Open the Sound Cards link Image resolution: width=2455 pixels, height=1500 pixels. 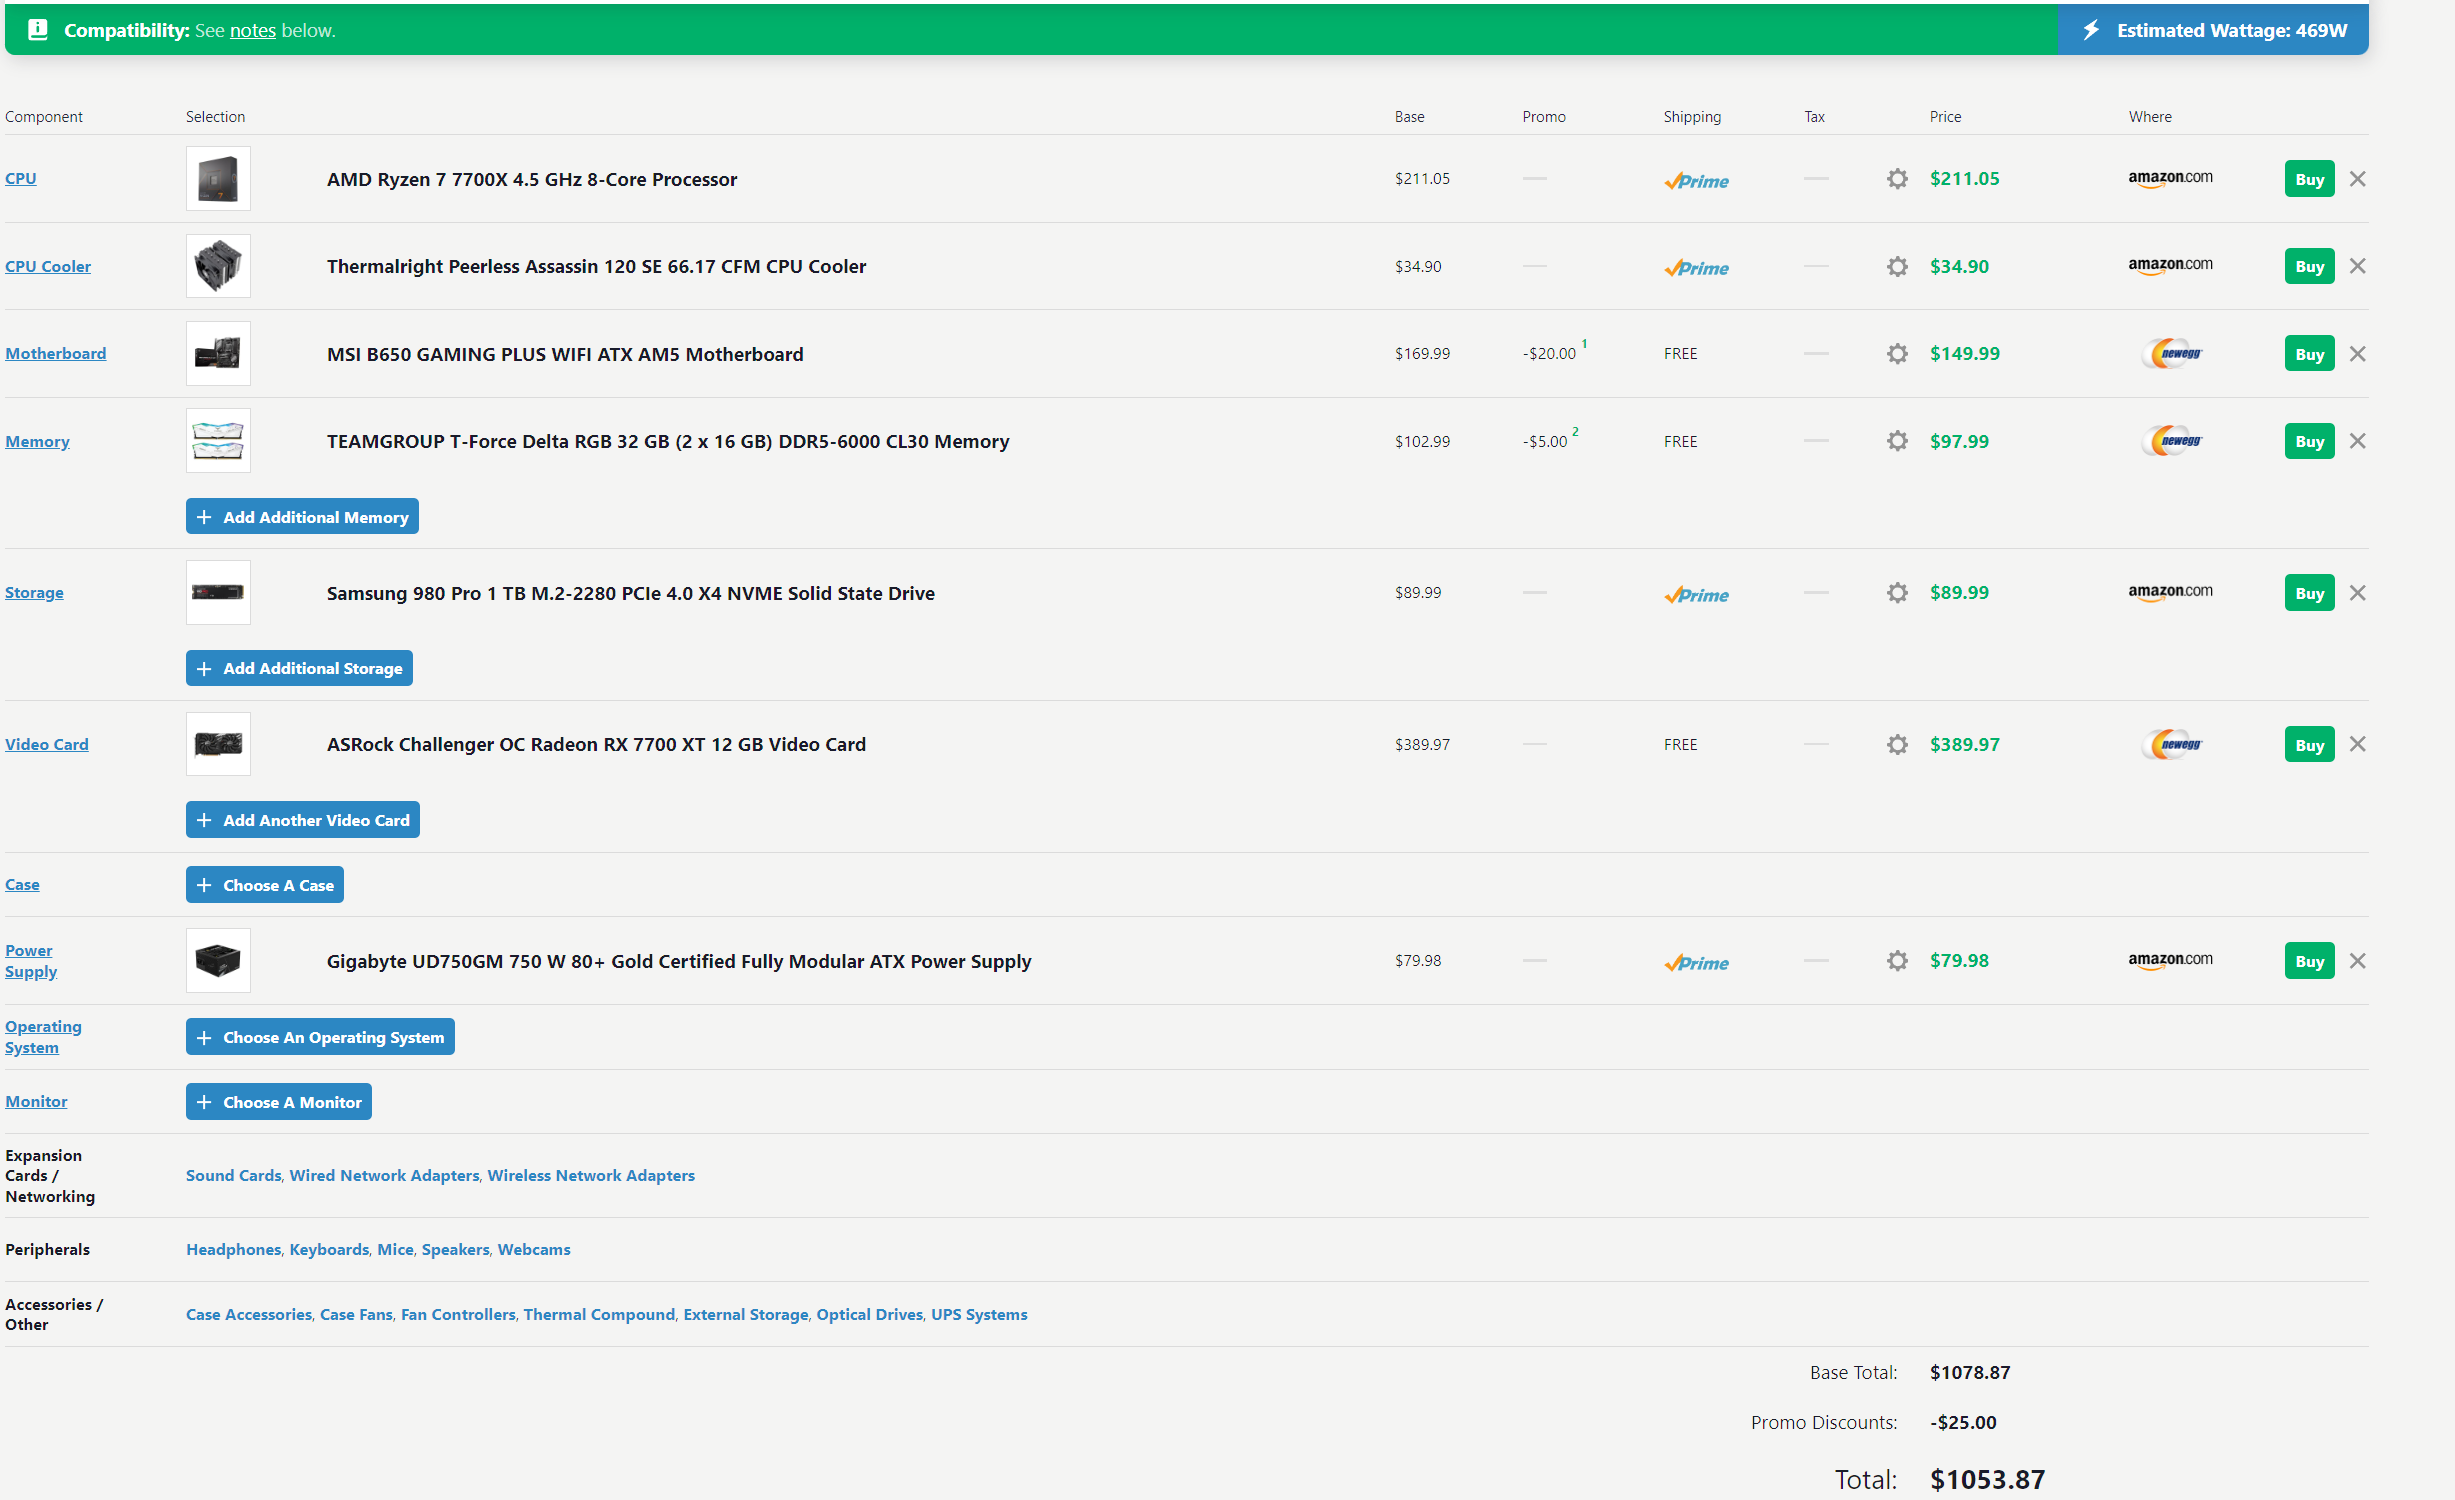[233, 1175]
